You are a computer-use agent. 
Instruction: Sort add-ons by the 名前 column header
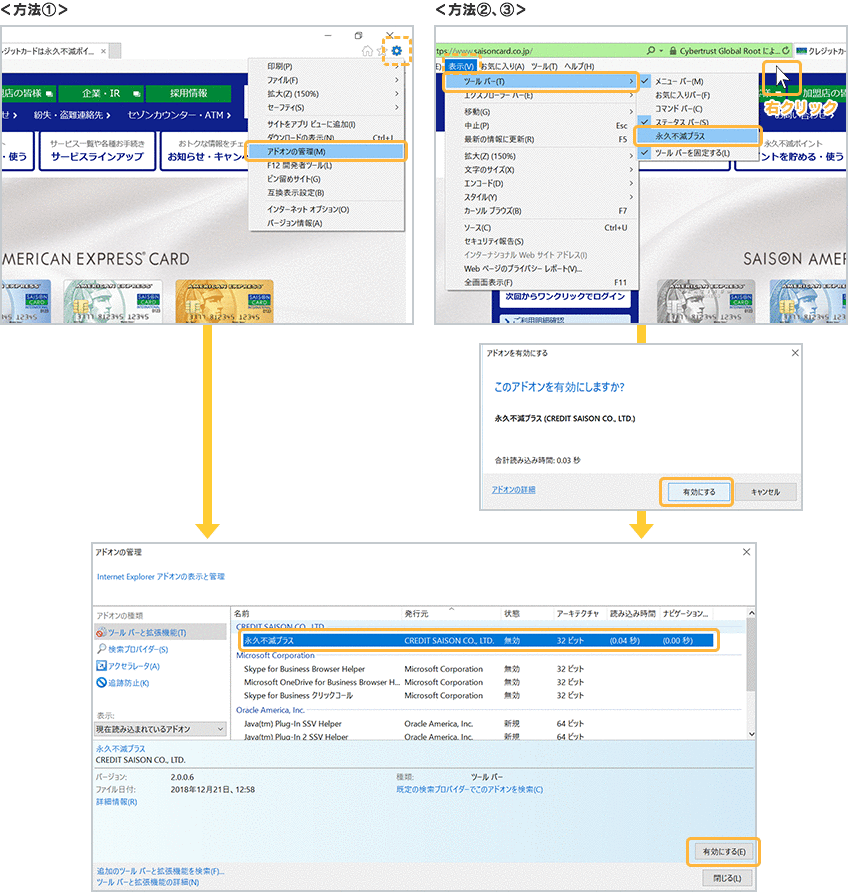click(x=316, y=613)
